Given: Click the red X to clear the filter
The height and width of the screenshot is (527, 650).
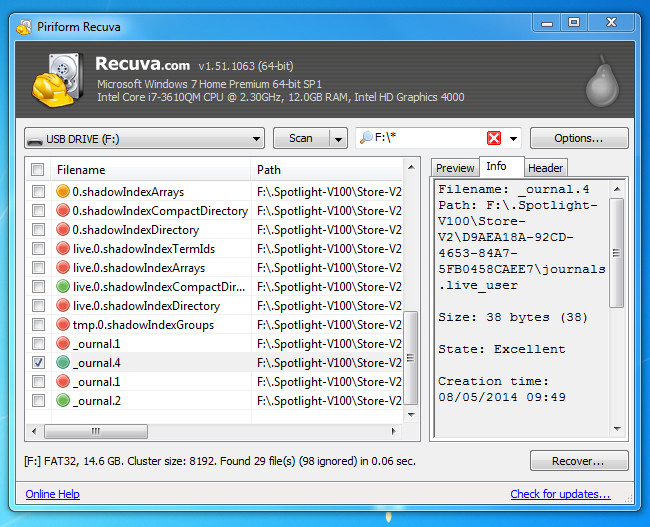Looking at the screenshot, I should pos(494,139).
